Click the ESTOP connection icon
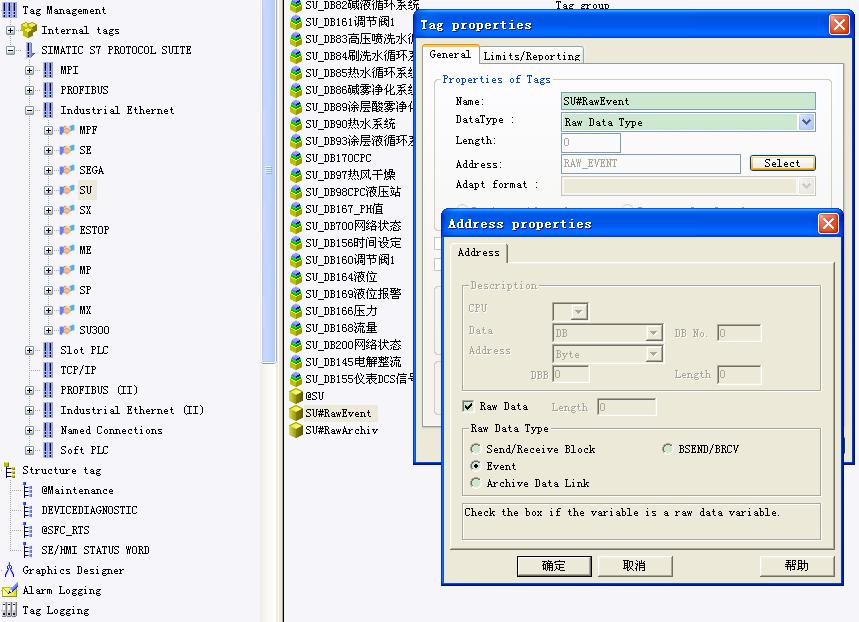 (67, 230)
